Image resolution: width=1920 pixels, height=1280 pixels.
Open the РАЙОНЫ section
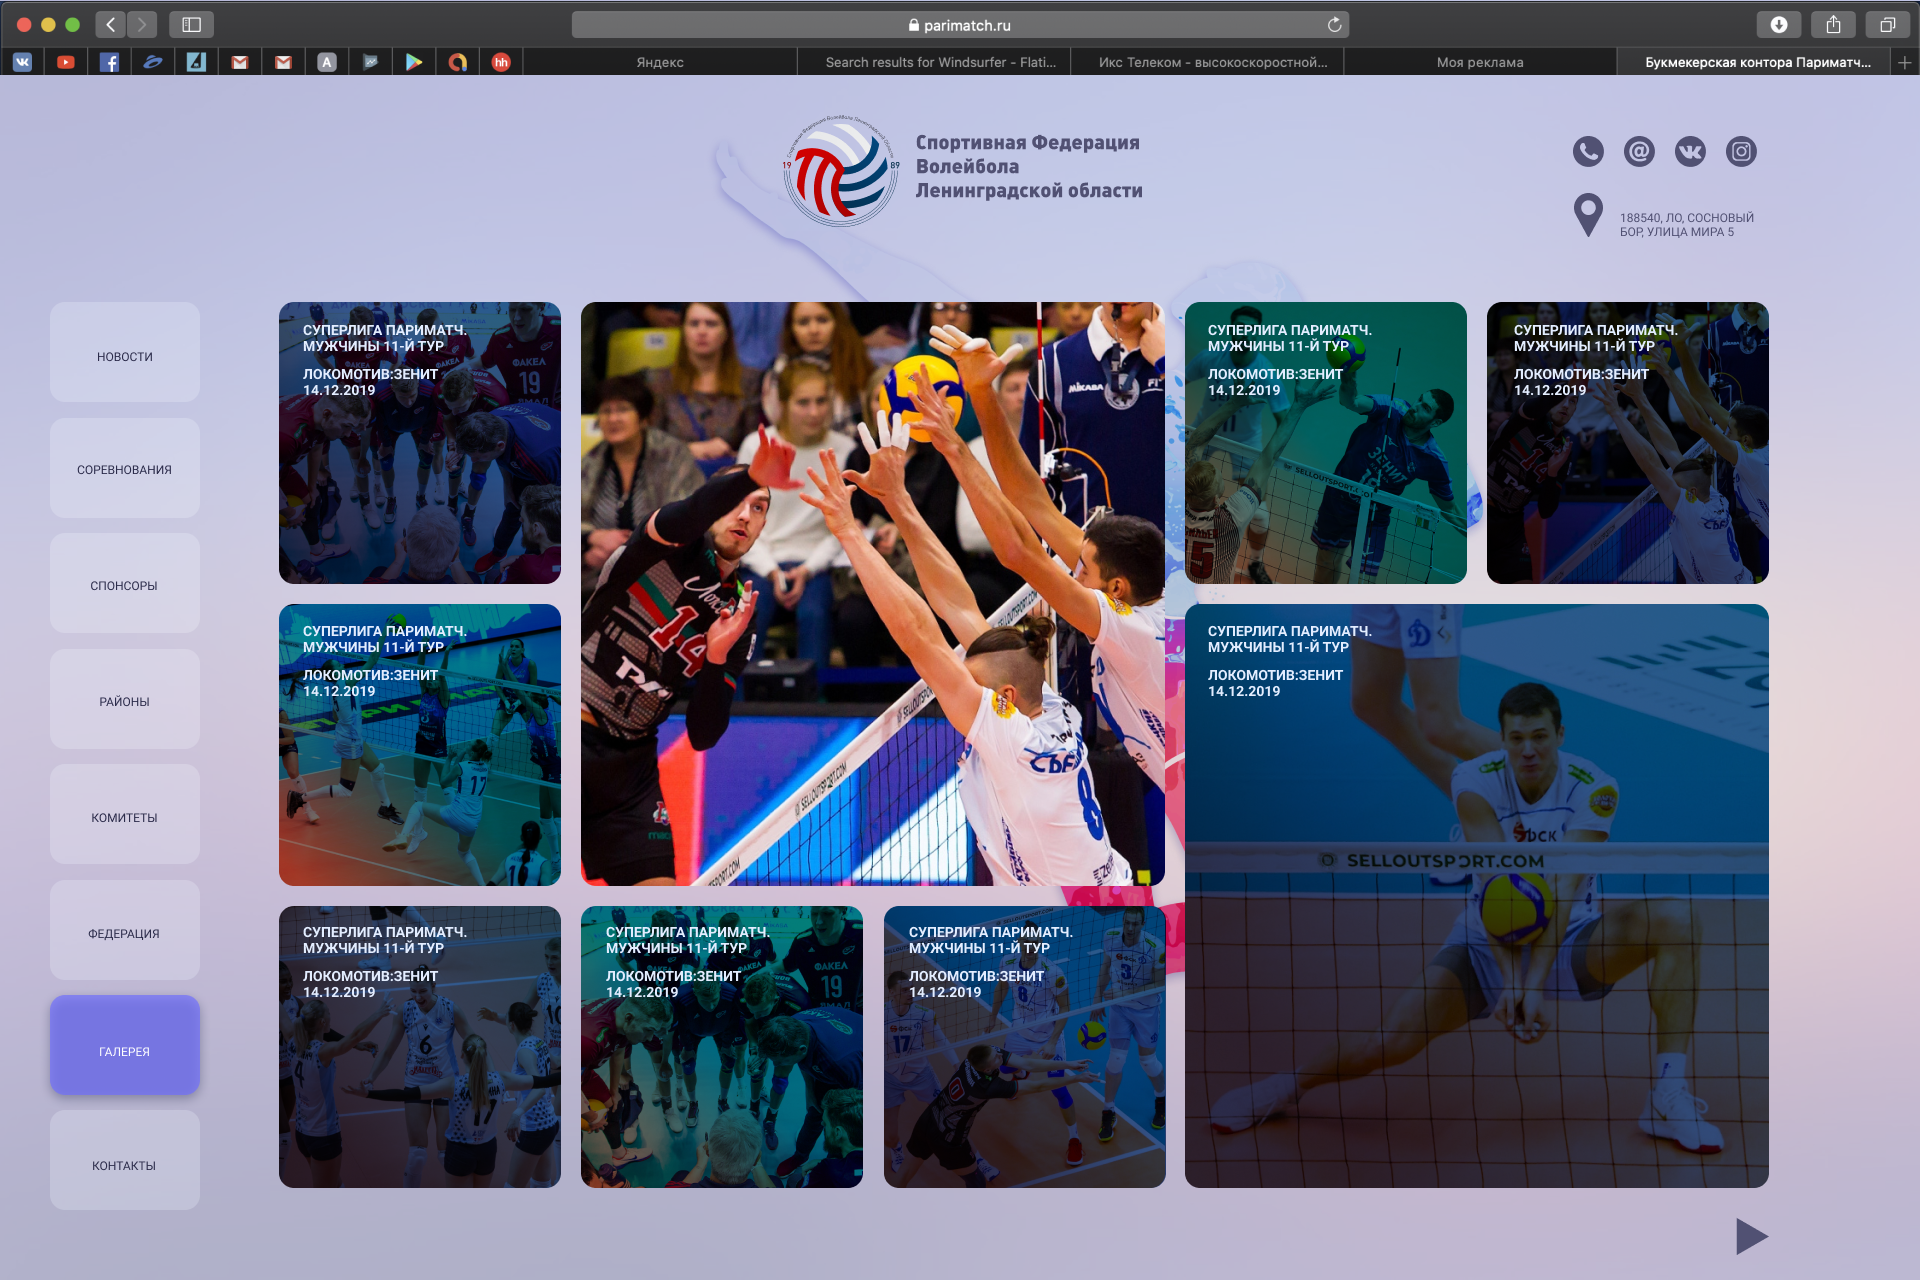[125, 699]
